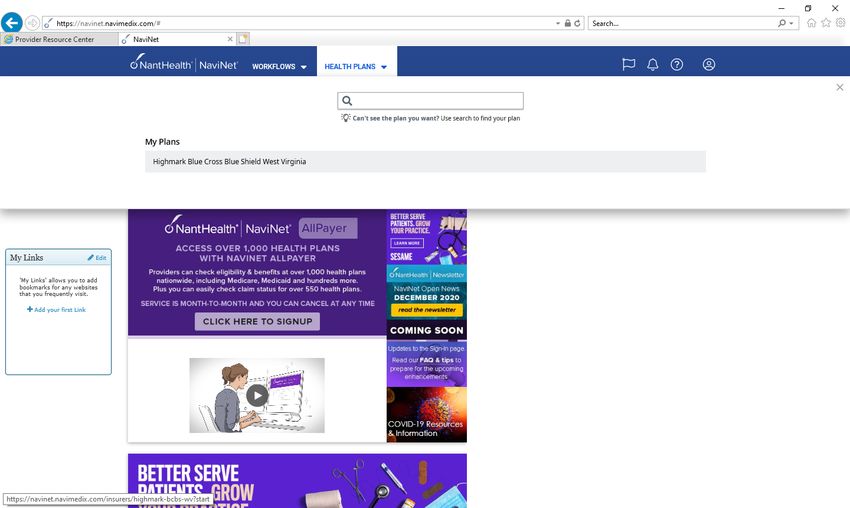The width and height of the screenshot is (850, 508).
Task: Click the My Links panel title
Action: coord(27,258)
